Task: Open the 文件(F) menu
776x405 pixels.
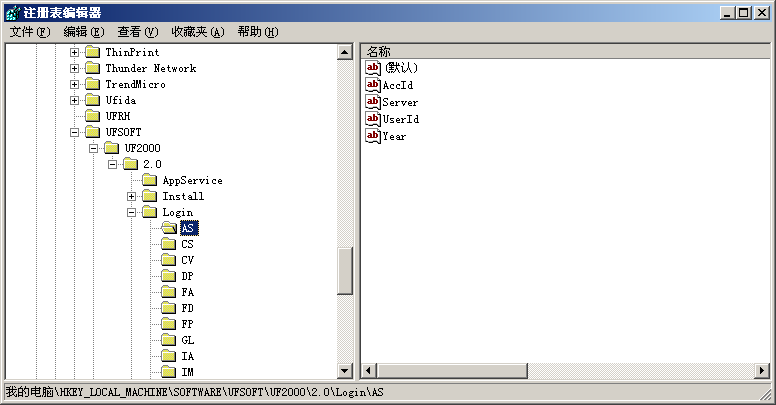Action: click(30, 32)
